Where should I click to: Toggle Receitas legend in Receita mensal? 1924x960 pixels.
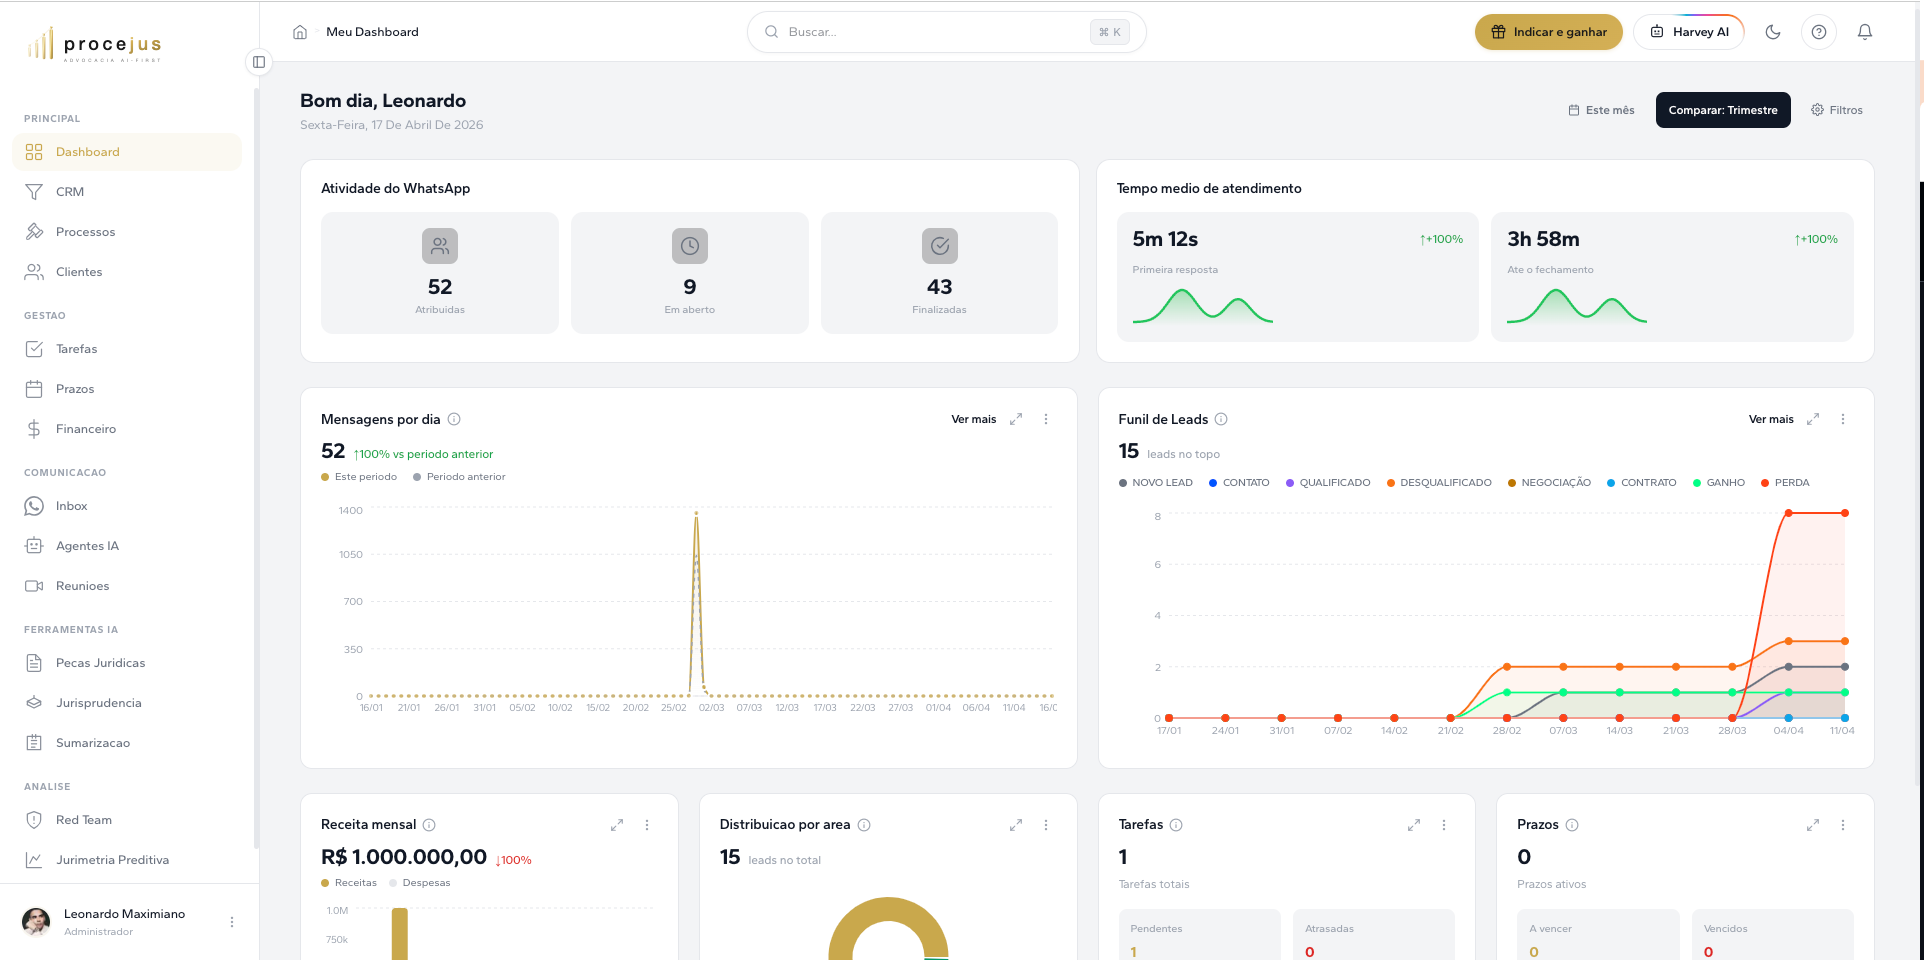(x=349, y=883)
